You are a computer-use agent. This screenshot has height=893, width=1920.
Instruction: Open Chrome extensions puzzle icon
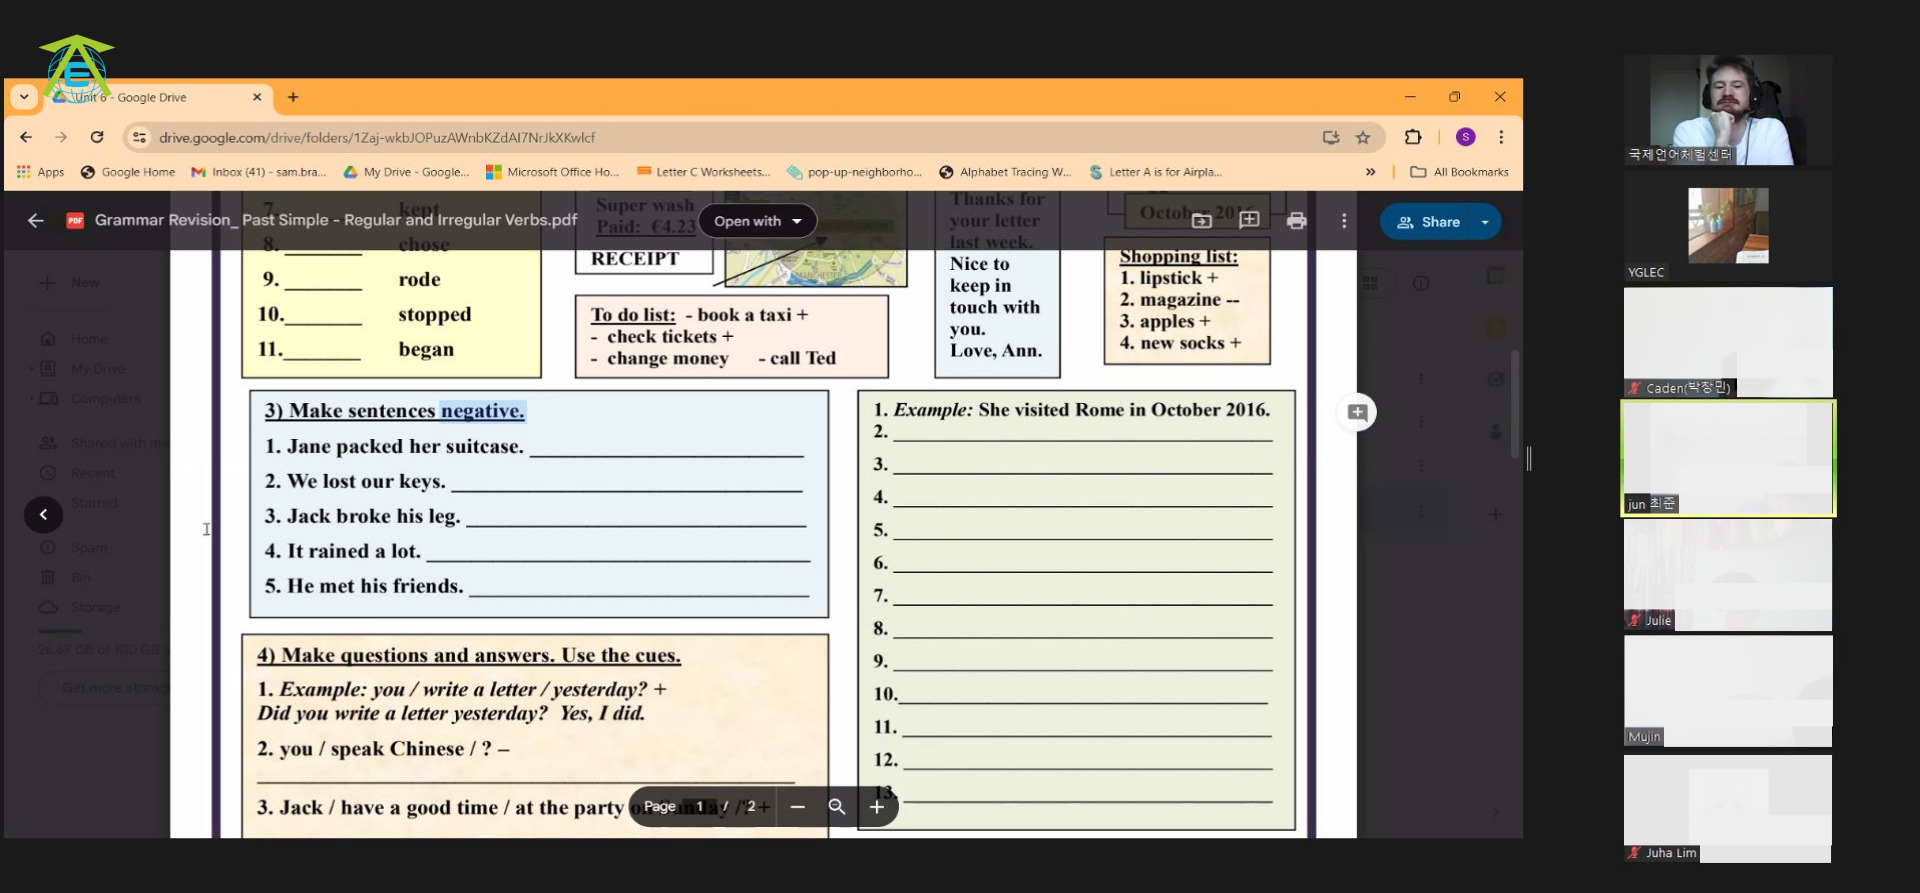click(x=1413, y=137)
